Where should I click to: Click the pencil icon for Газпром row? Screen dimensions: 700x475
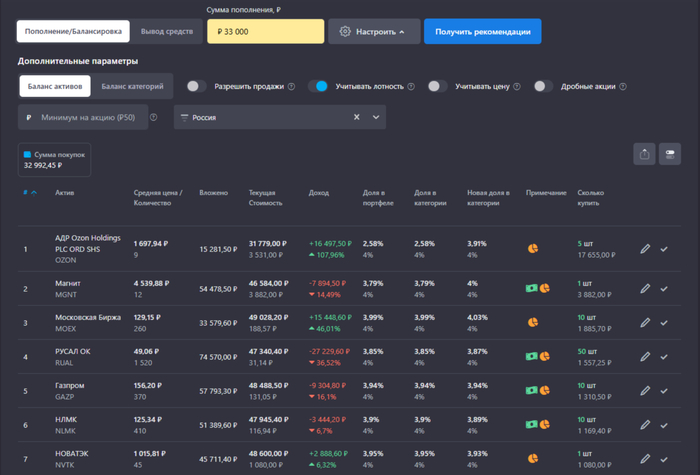[645, 390]
